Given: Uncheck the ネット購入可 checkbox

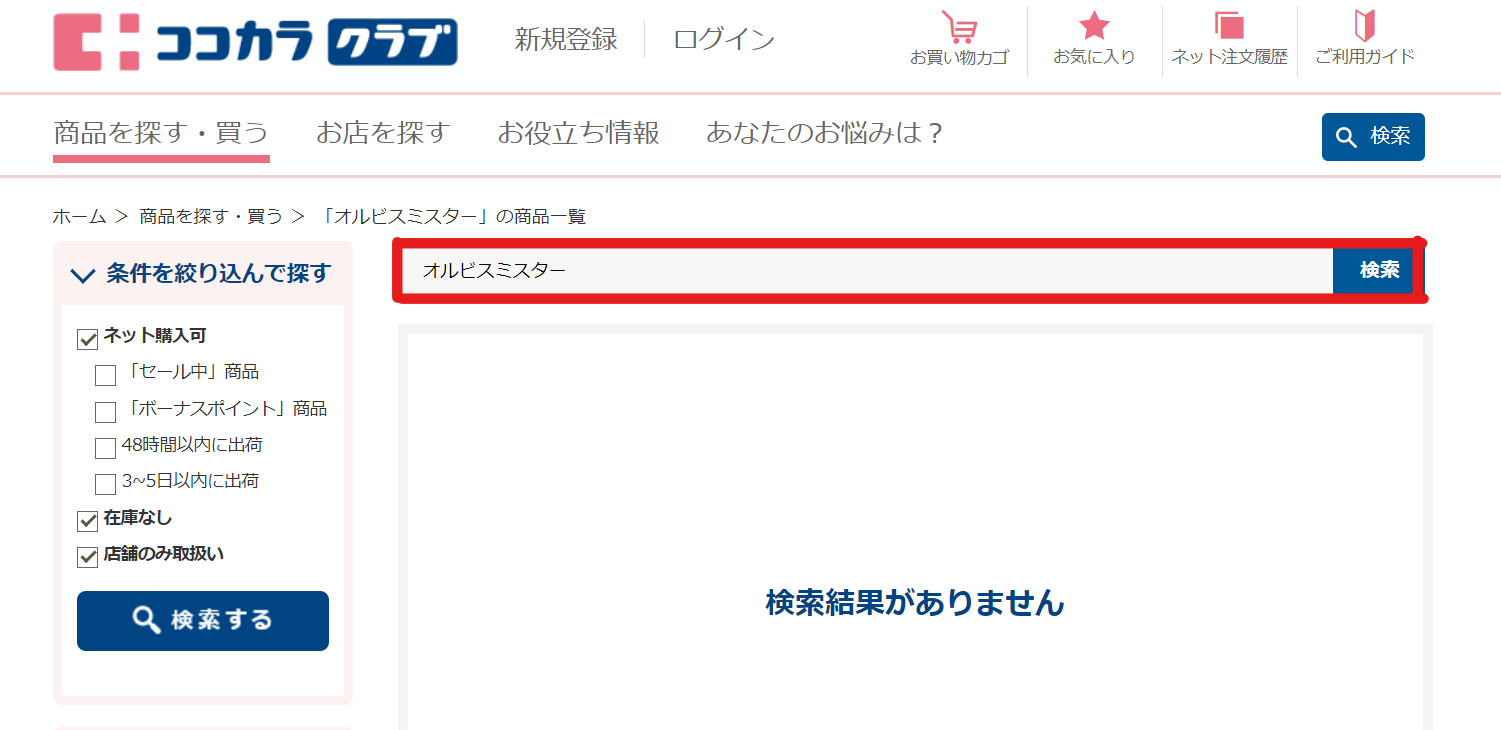Looking at the screenshot, I should pos(88,339).
